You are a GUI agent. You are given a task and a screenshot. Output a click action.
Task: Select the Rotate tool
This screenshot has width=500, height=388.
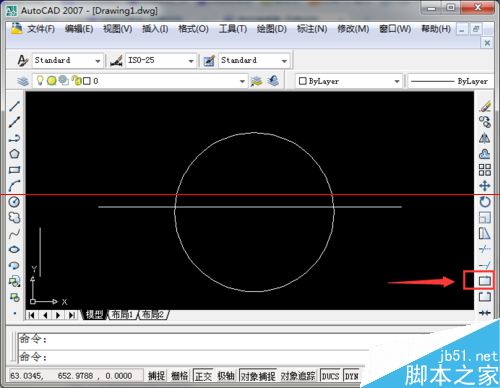tap(485, 202)
